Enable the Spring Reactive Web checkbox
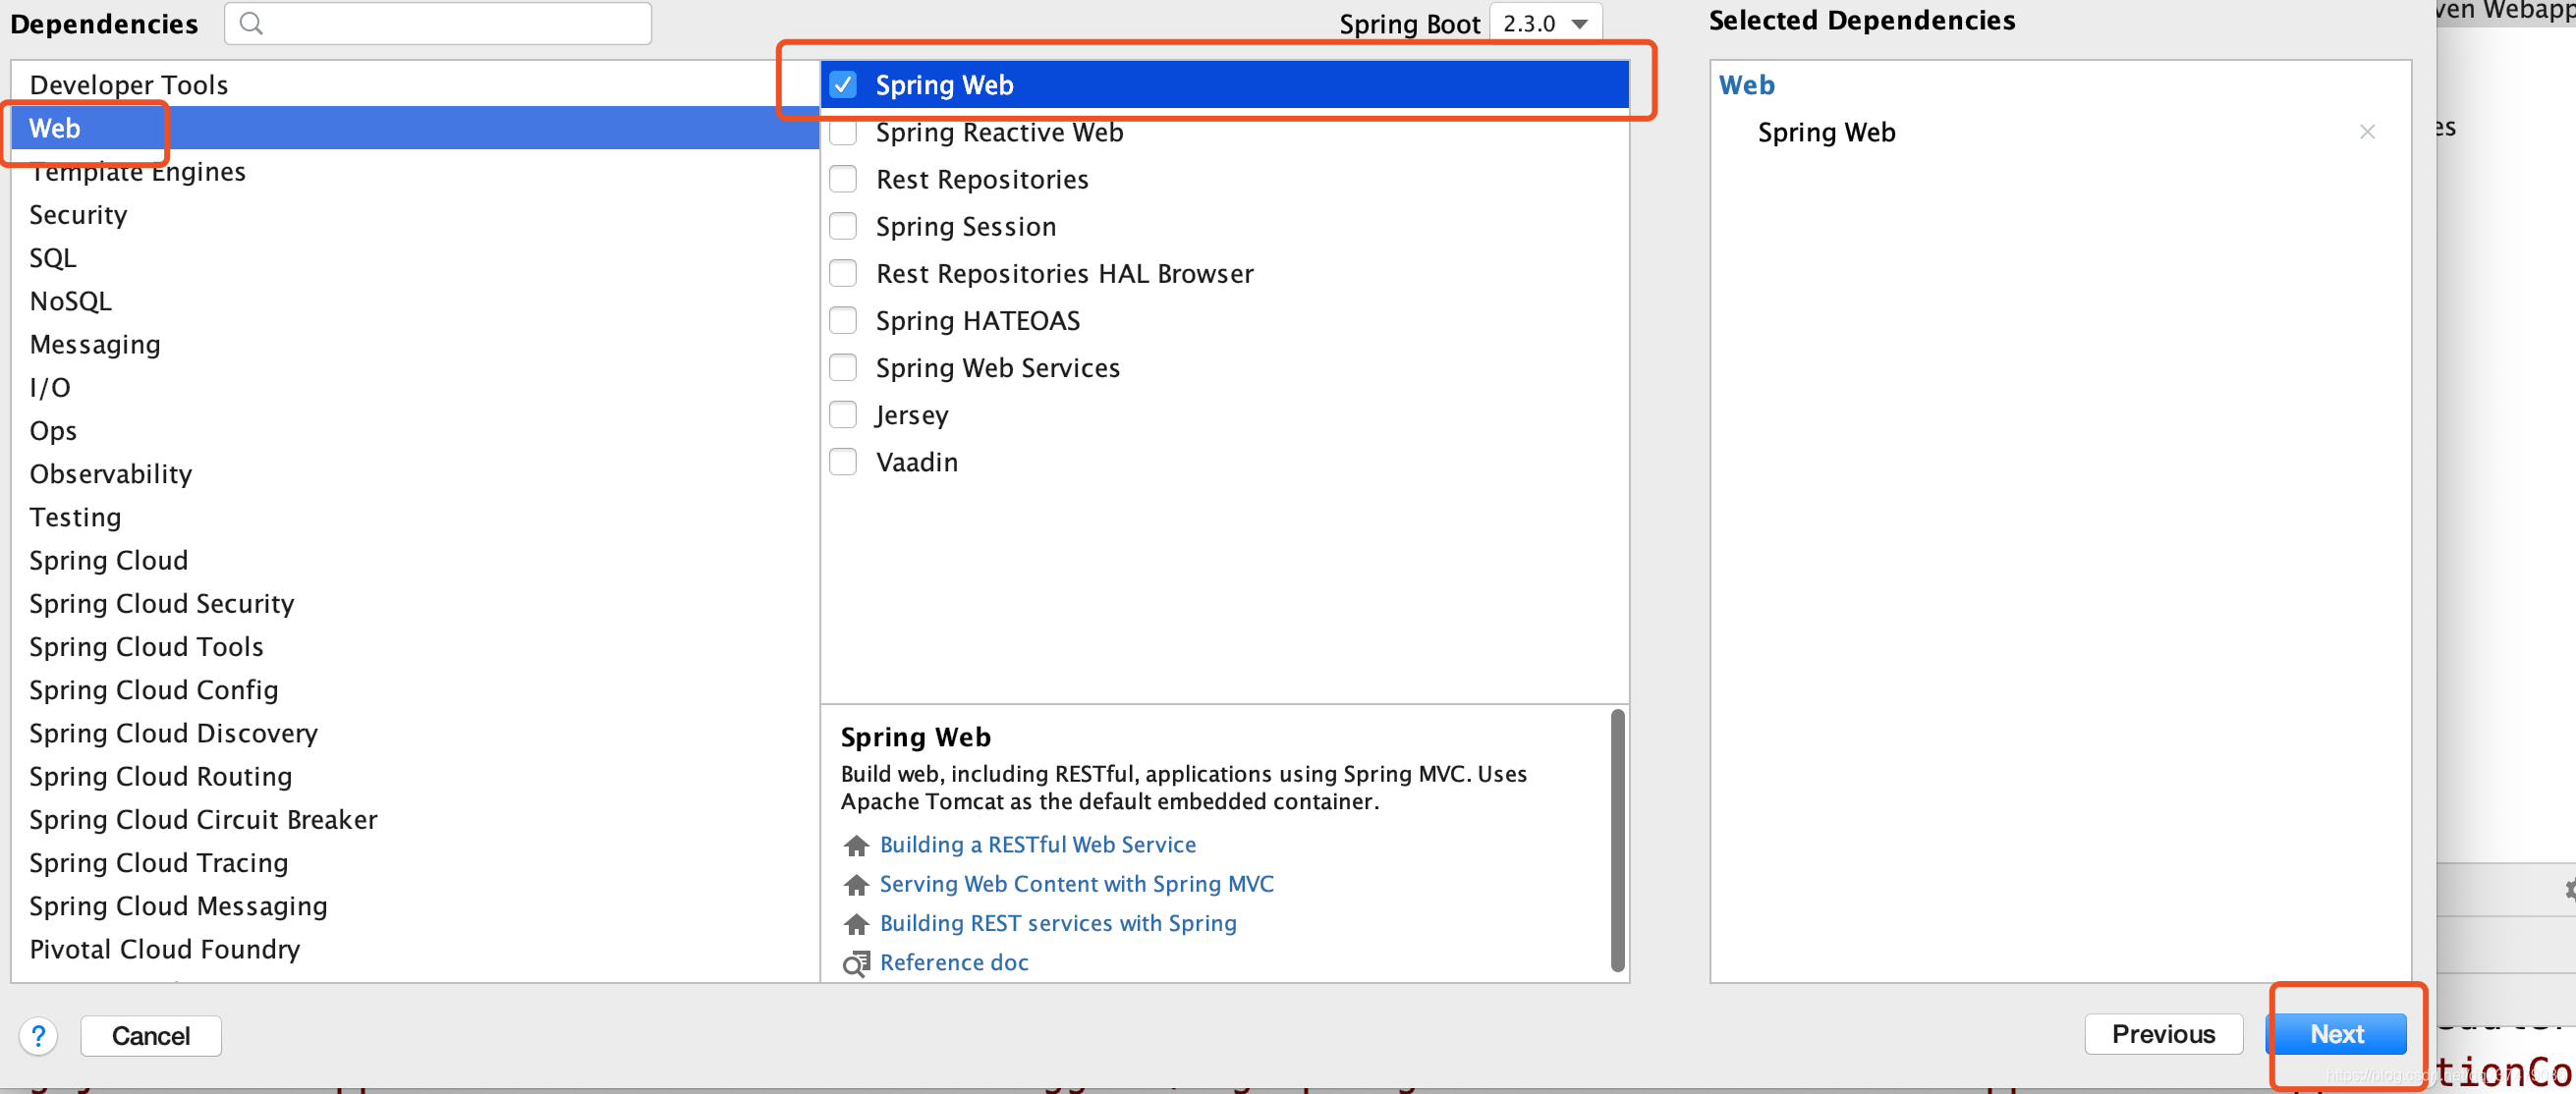 (x=843, y=133)
